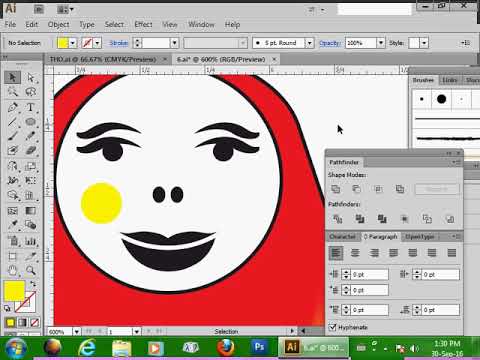480x360 pixels.
Task: Swap fill and stroke colors arrow
Action: (x=33, y=284)
